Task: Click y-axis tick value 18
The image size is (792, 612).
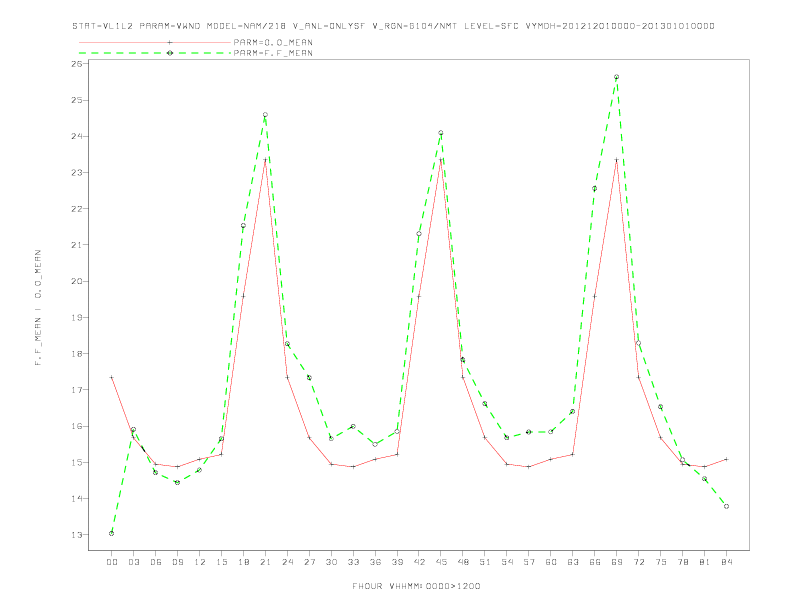Action: 76,353
